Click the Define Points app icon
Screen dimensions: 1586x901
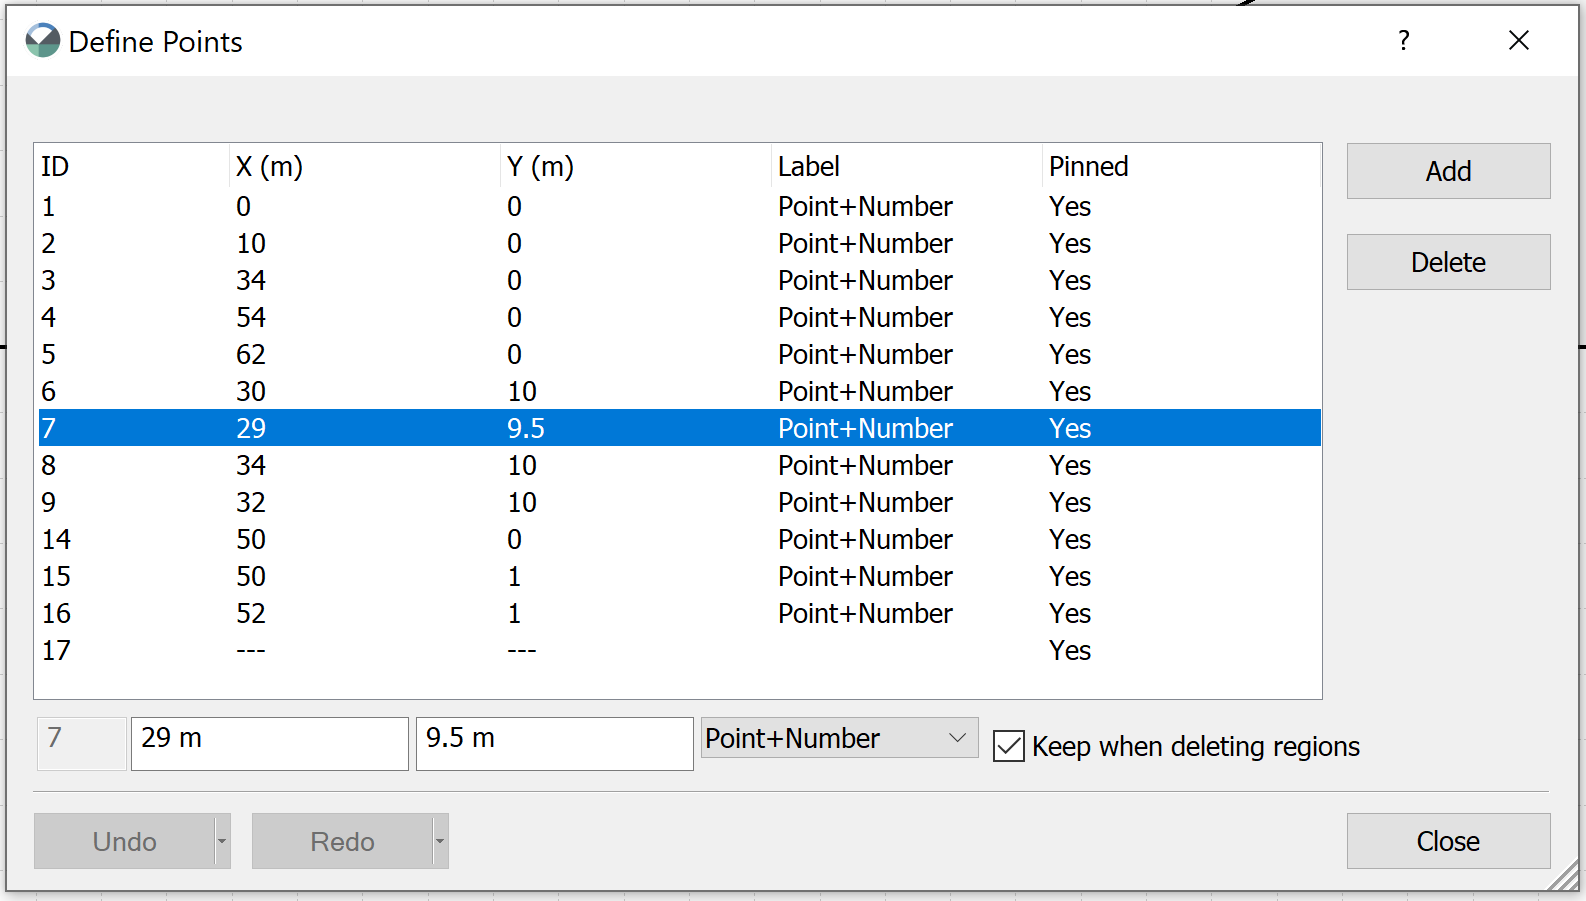(42, 41)
